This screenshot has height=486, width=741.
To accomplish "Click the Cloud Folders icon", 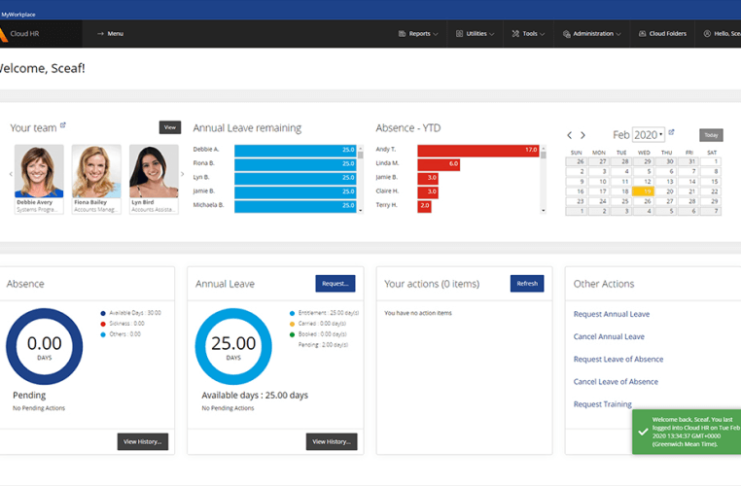I will coord(642,34).
